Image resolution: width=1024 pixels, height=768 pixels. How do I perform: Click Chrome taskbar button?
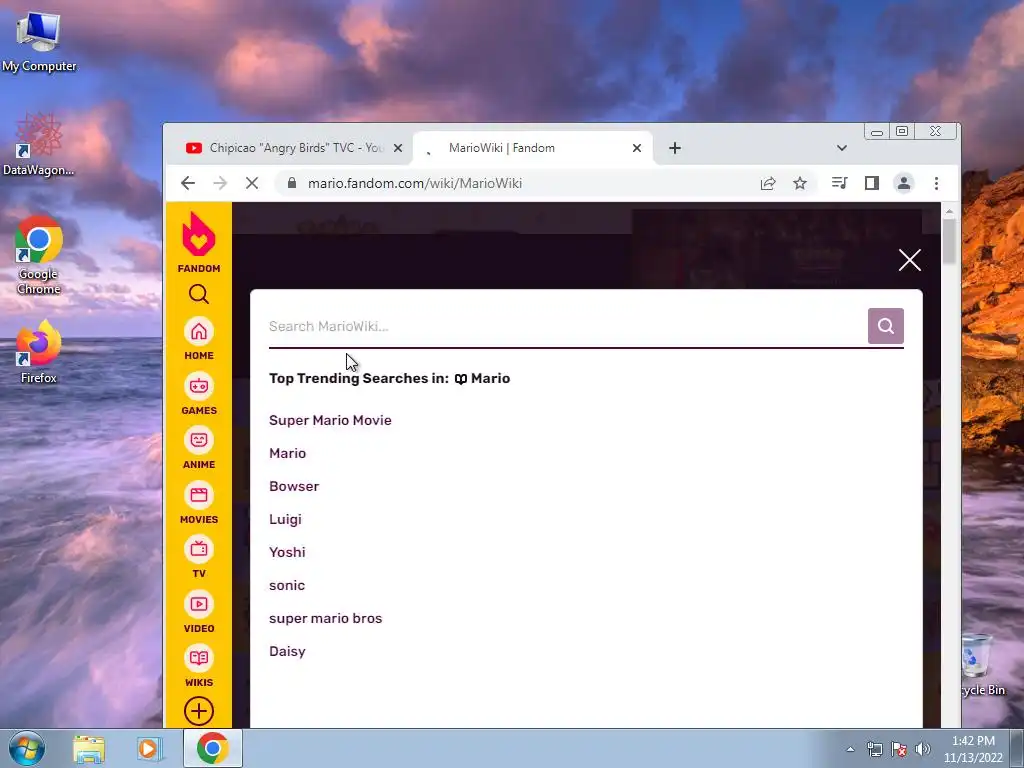(x=212, y=748)
